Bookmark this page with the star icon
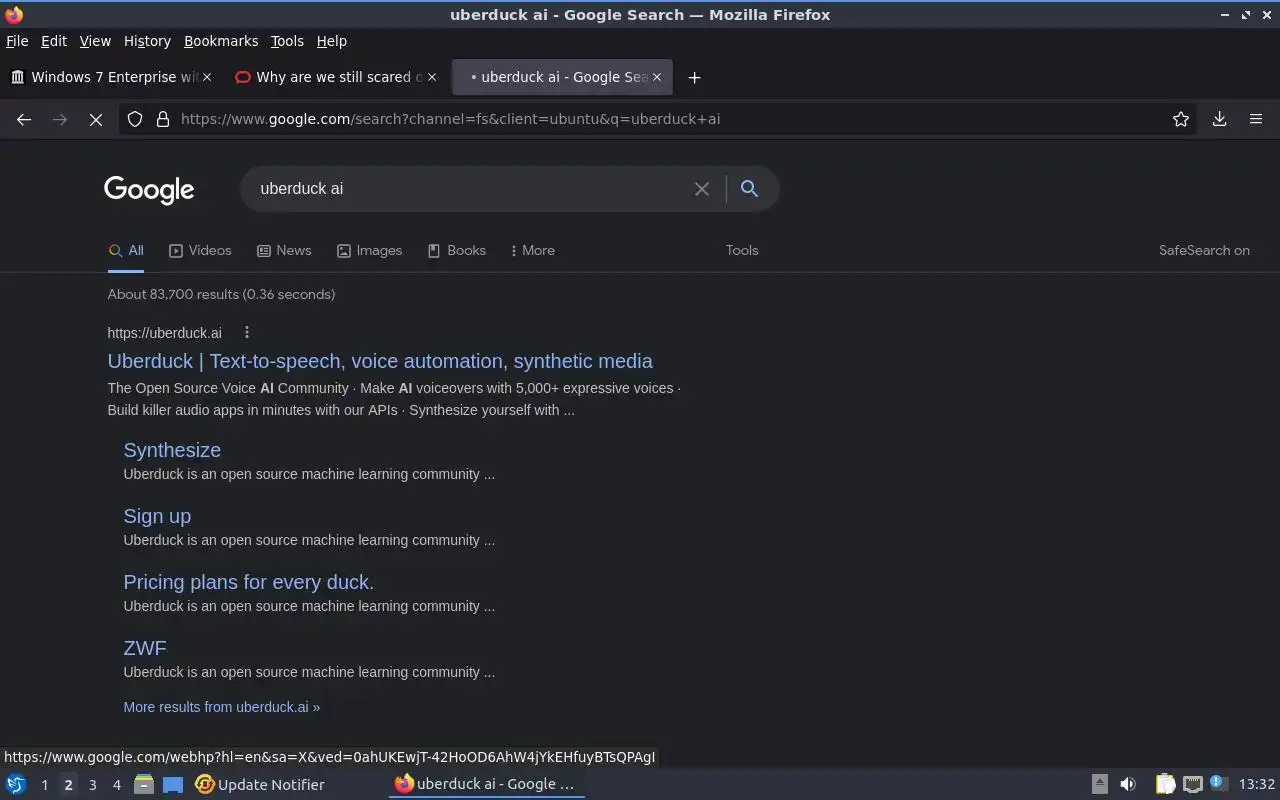Screen dimensions: 1280x800 pyautogui.click(x=1181, y=119)
